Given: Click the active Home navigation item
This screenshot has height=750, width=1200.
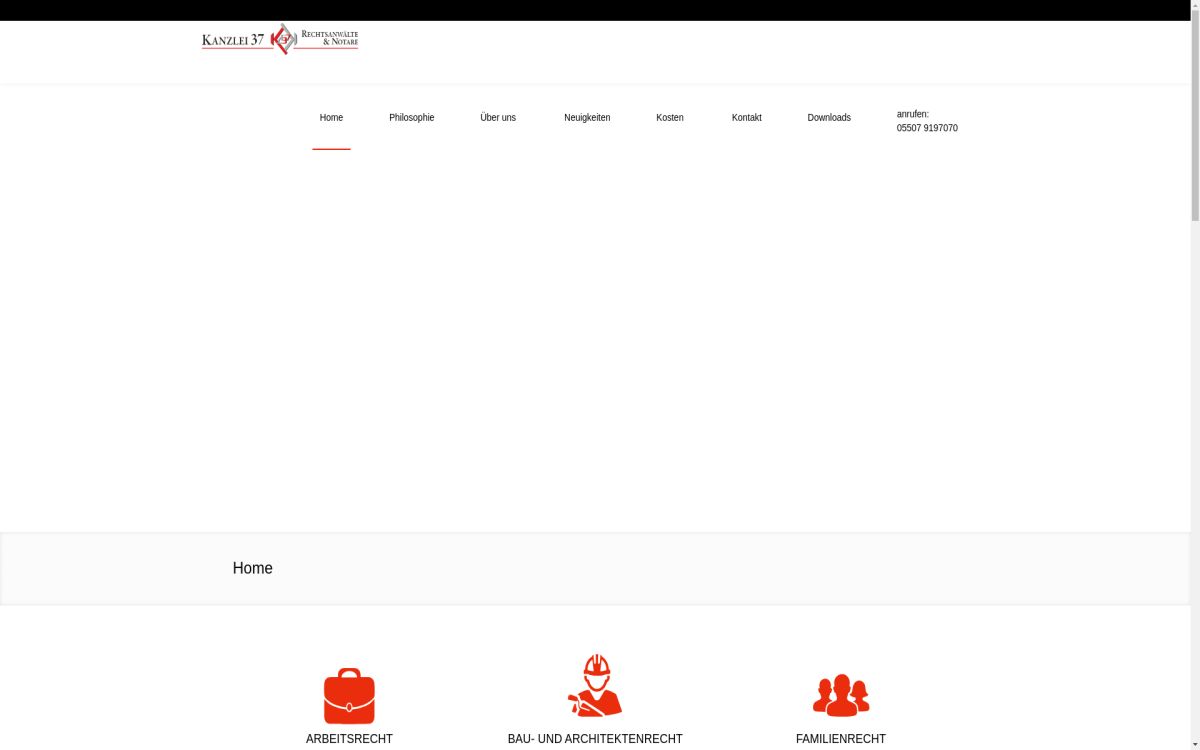Looking at the screenshot, I should click(331, 117).
